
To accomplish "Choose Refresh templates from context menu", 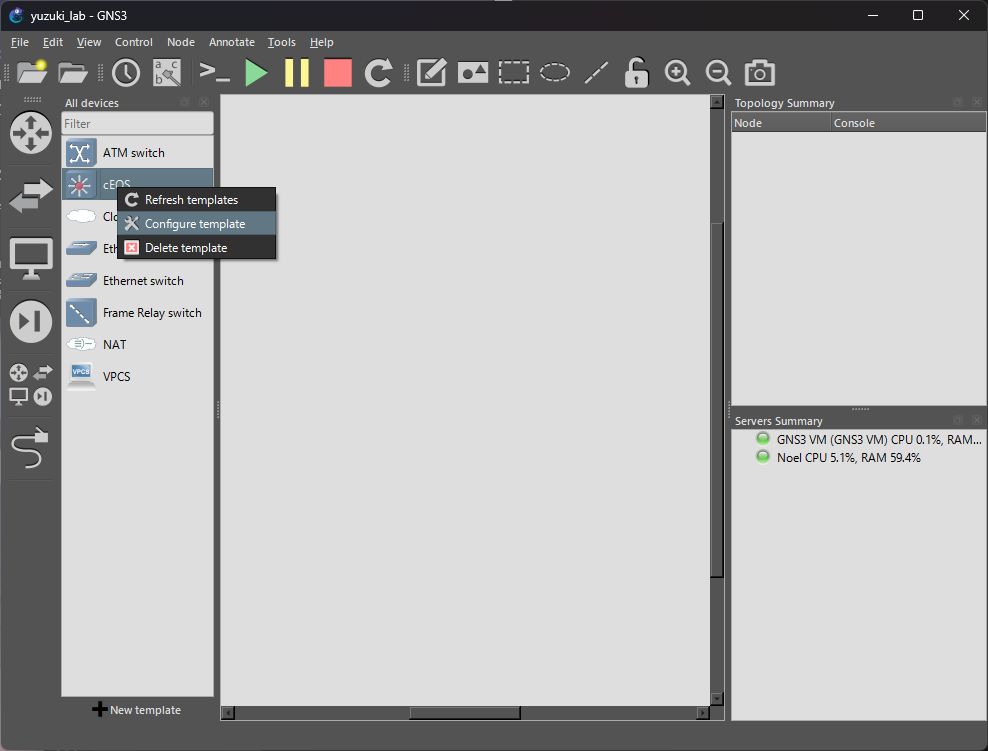I will coord(197,200).
